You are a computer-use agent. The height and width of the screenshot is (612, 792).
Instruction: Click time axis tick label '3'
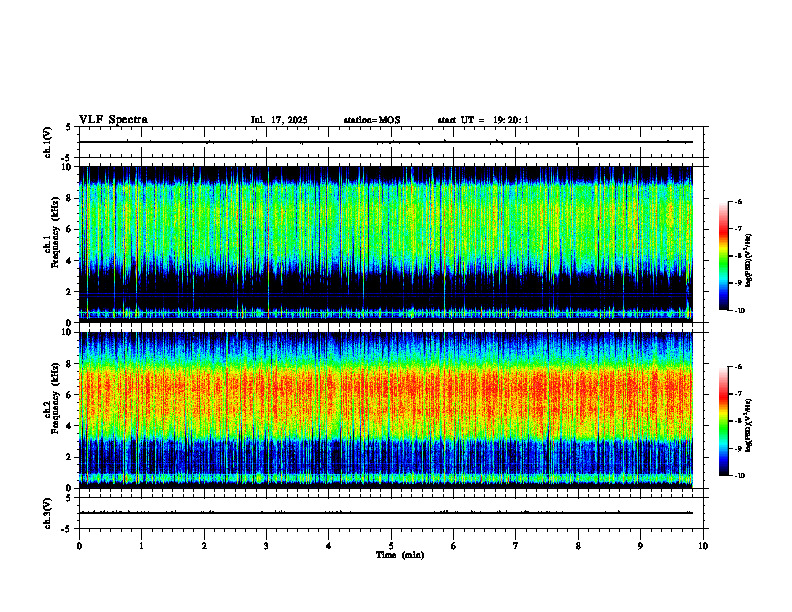pyautogui.click(x=266, y=546)
